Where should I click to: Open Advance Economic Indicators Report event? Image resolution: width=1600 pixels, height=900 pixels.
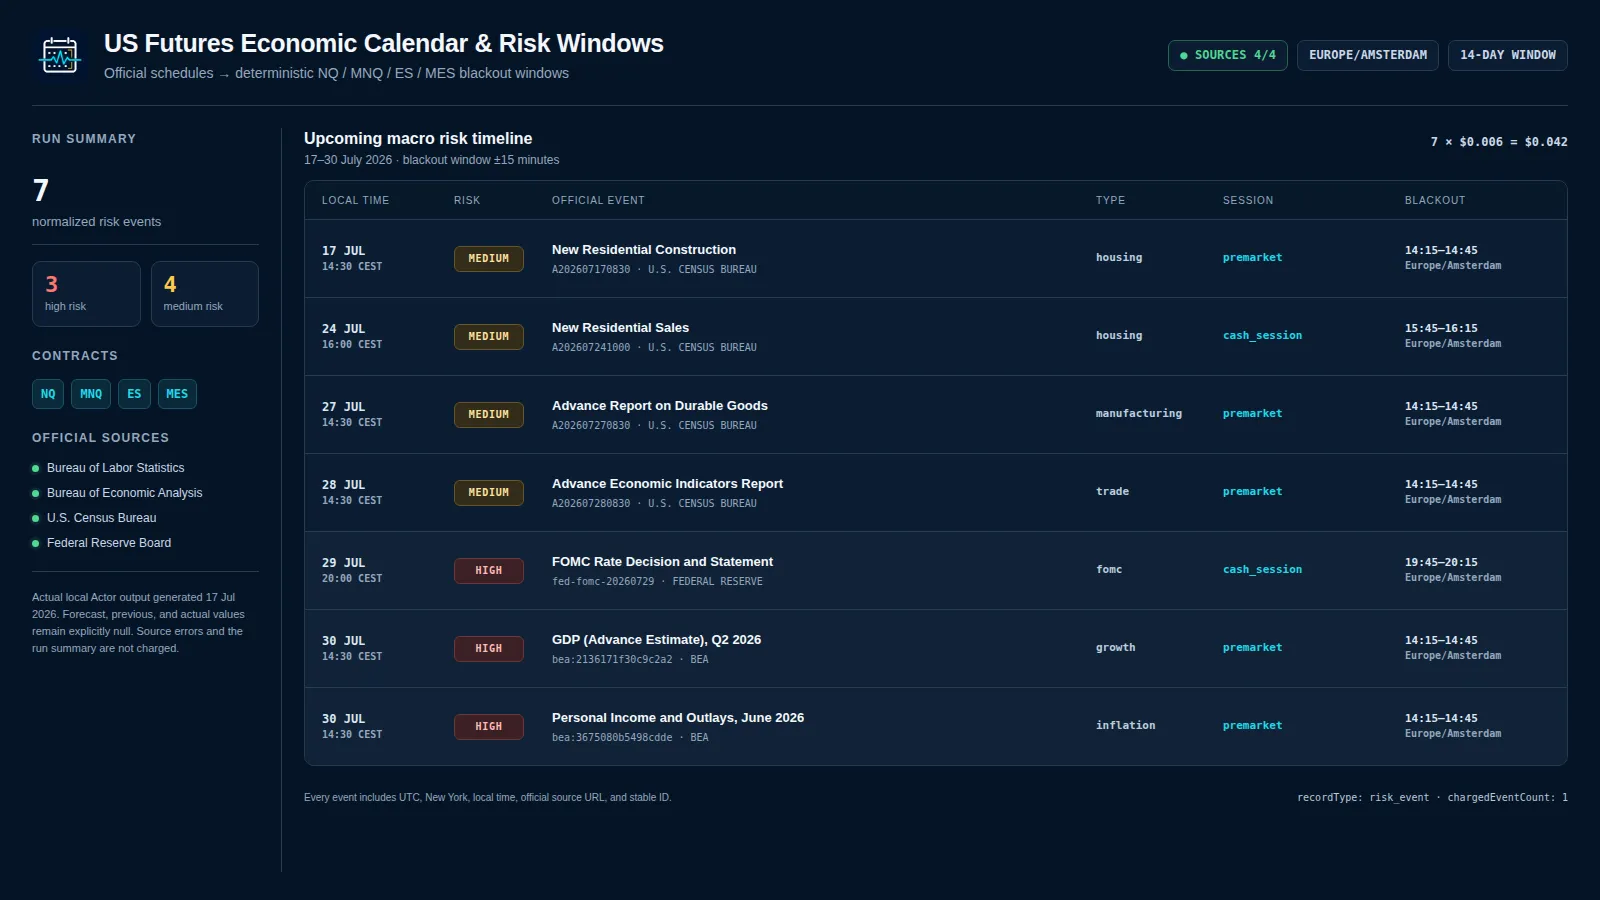point(667,484)
